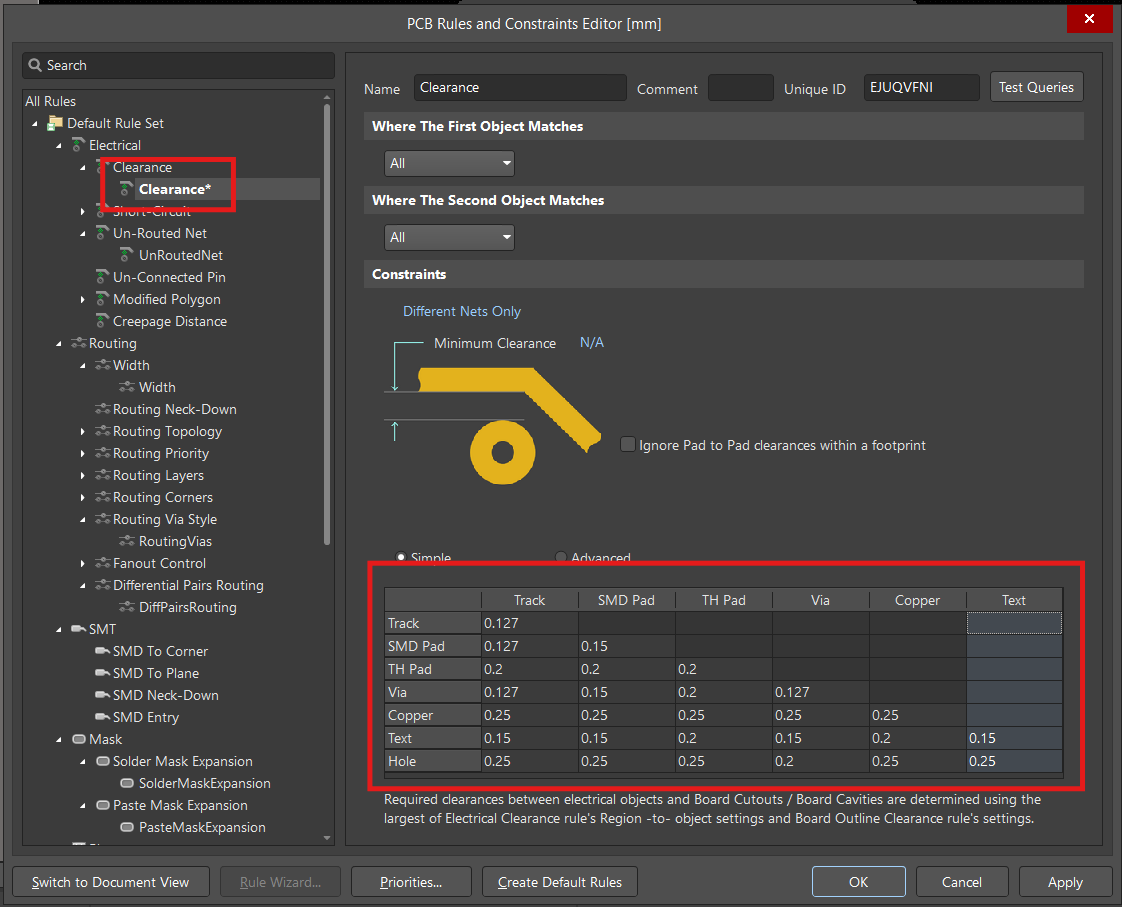Click the UnRoutedNet rule icon
The width and height of the screenshot is (1122, 907).
127,255
